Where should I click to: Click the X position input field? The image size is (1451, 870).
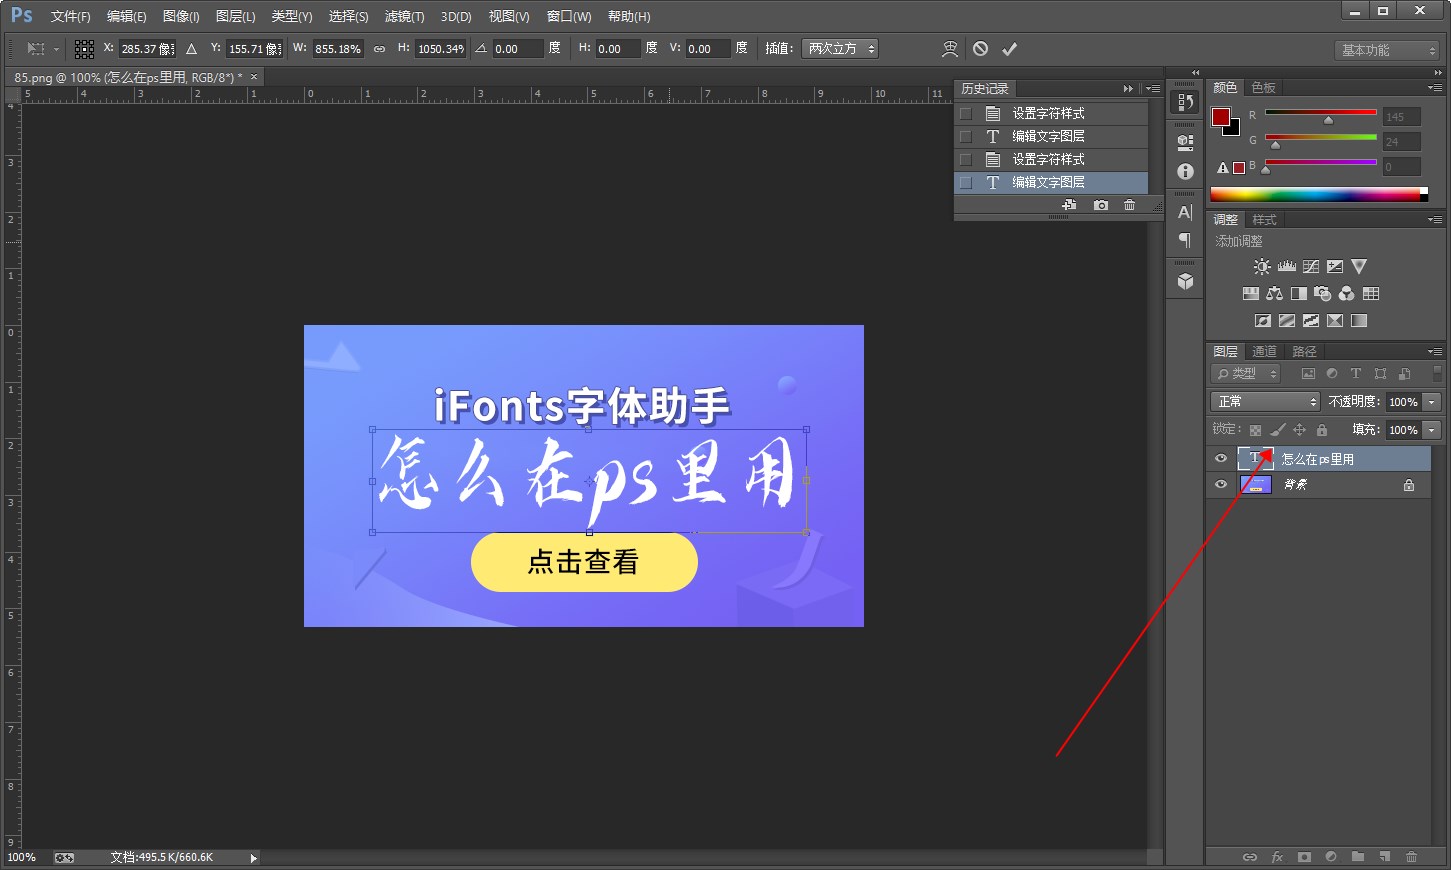(x=148, y=49)
